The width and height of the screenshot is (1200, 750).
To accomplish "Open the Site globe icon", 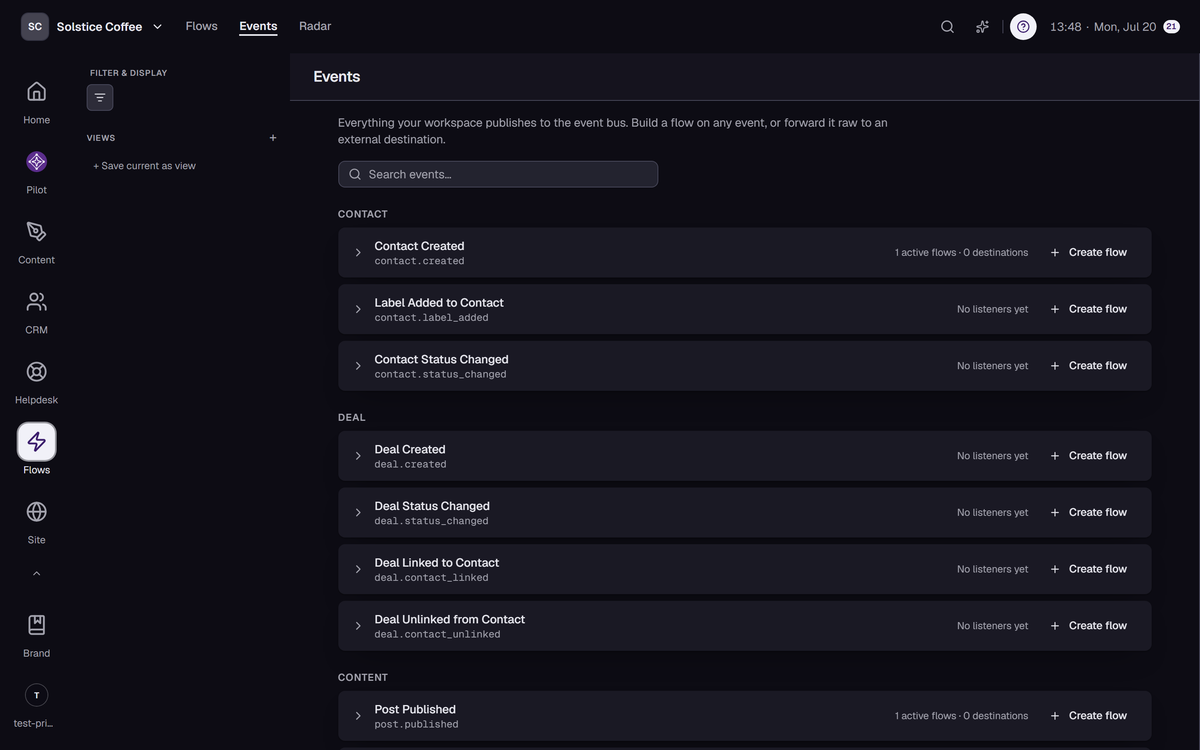I will tap(36, 512).
